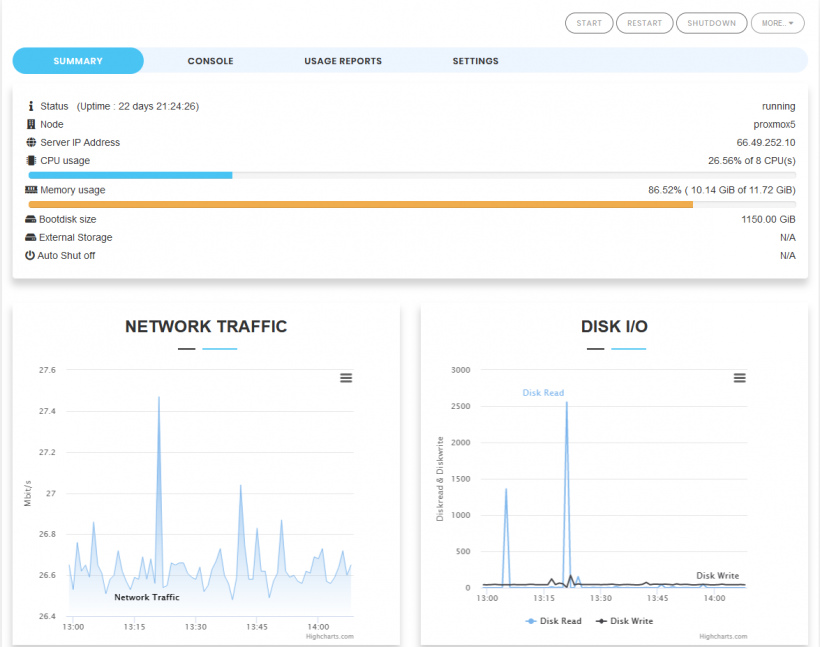
Task: Click the Node building icon
Action: (x=31, y=124)
